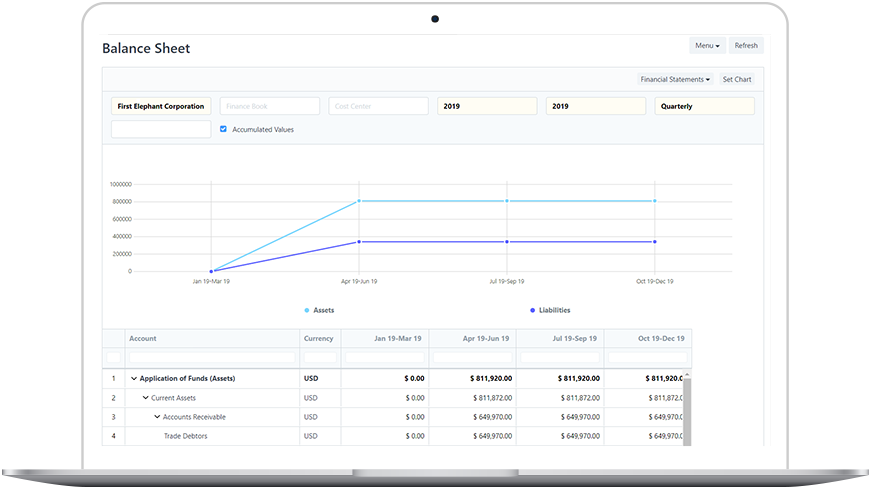Screen dimensions: 870x490
Task: Collapse the Accounts Receivable chevron
Action: 157,417
